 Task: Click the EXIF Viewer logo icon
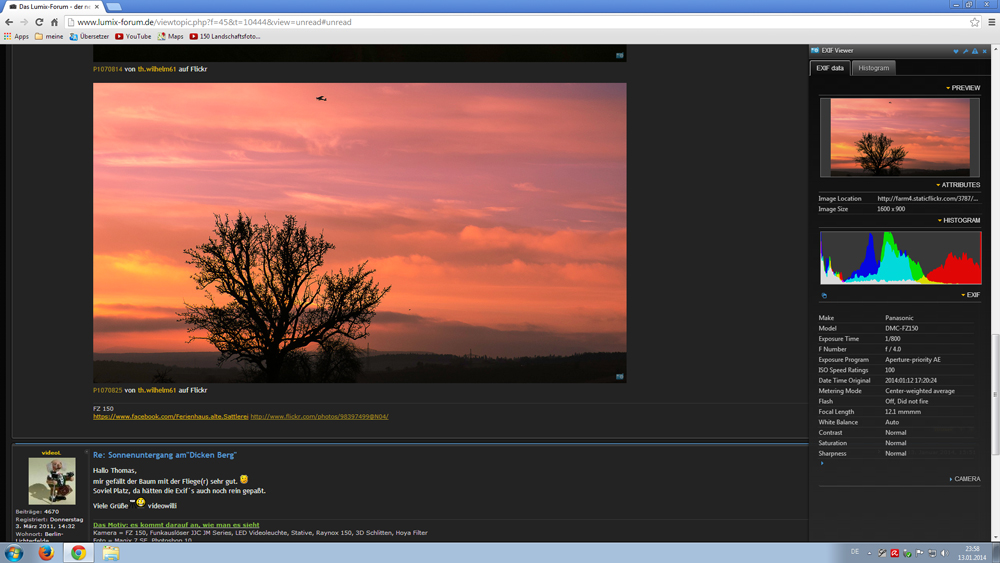[814, 50]
